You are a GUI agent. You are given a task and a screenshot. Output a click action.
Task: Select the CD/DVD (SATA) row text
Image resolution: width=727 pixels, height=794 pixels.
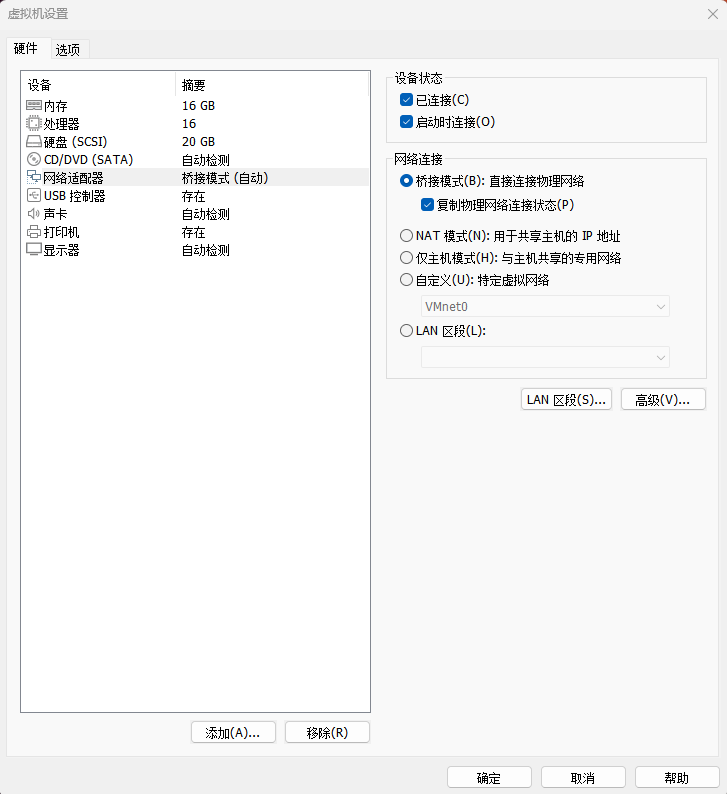(x=89, y=160)
